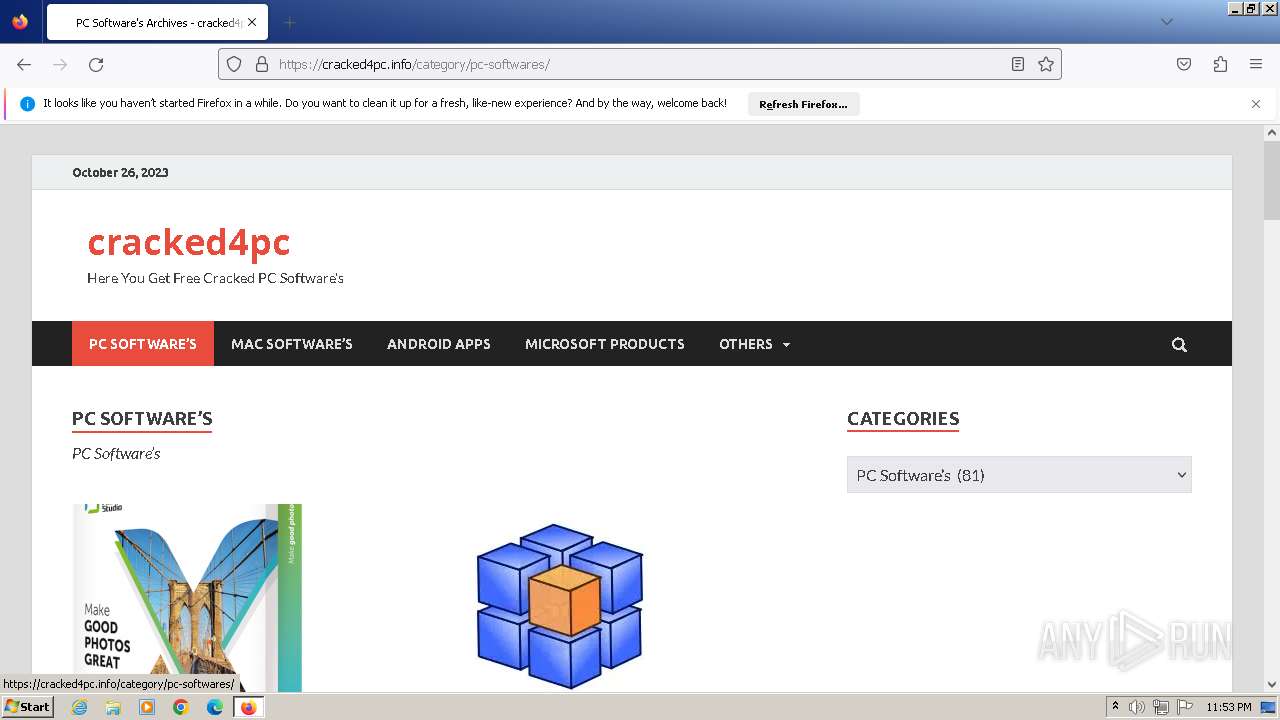The width and height of the screenshot is (1280, 720).
Task: Launch Edge from the taskbar
Action: pyautogui.click(x=215, y=707)
